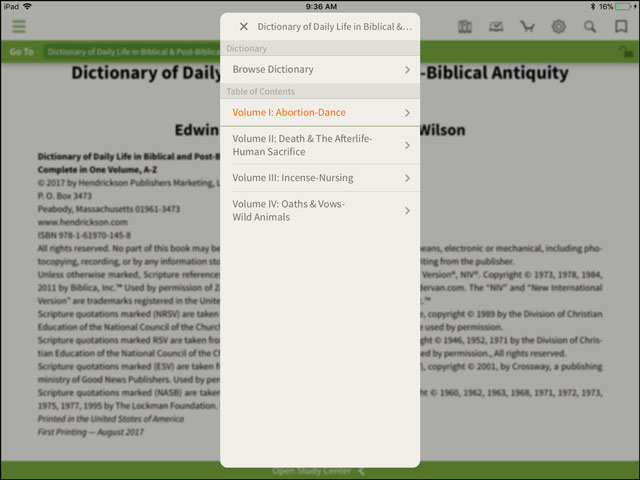Tap the Bluetooth status icon
Screen dimensions: 640x480
pos(593,7)
